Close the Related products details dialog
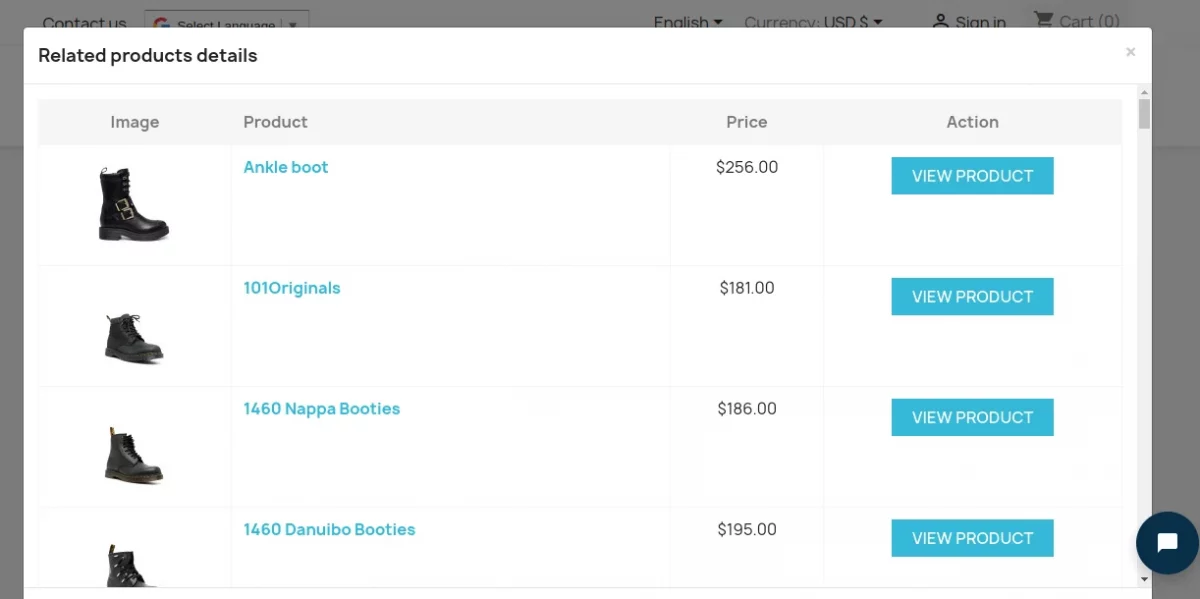The image size is (1200, 599). pyautogui.click(x=1130, y=52)
